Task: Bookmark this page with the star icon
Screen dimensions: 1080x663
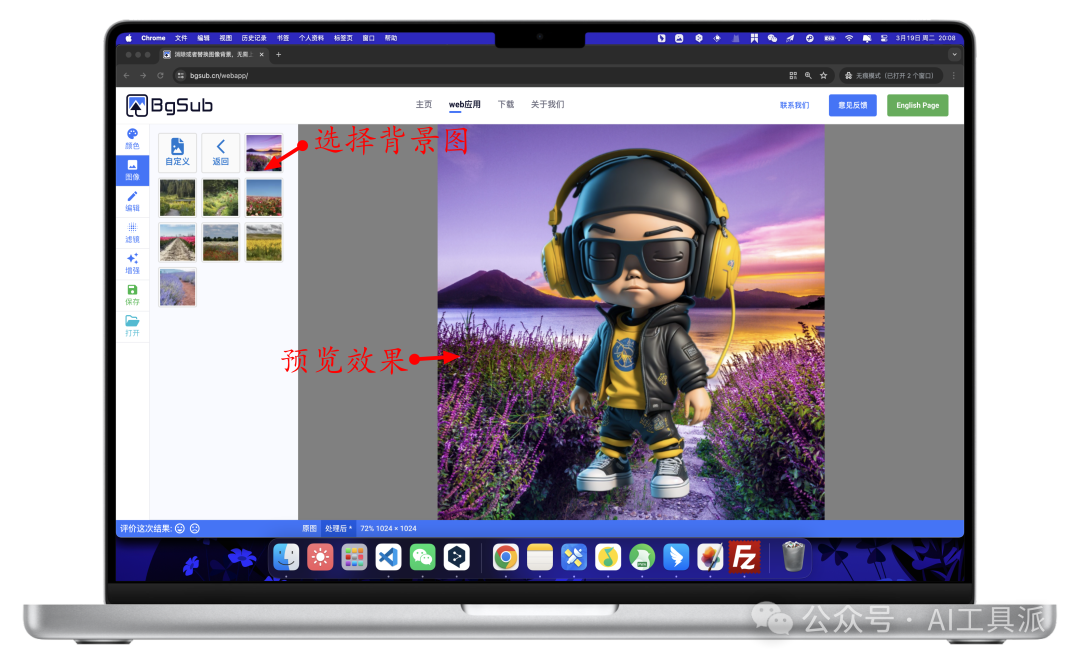Action: tap(823, 76)
